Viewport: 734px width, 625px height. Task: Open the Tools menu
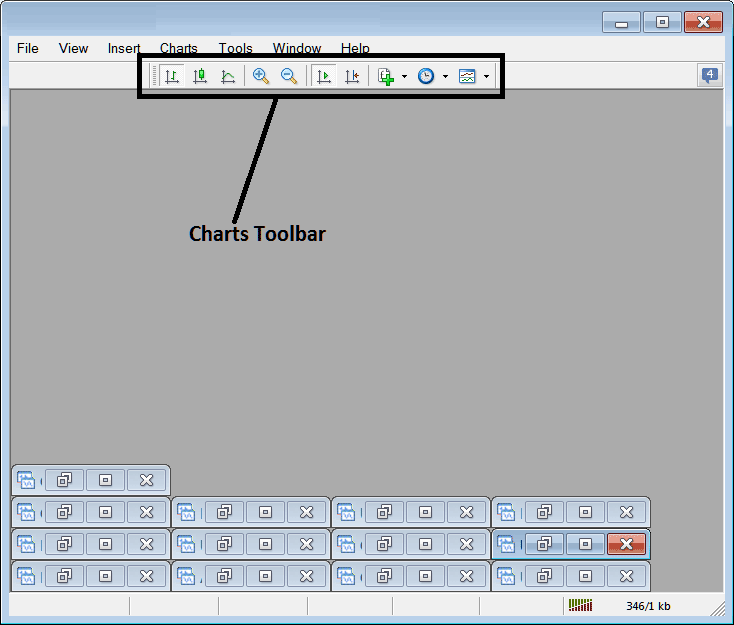(236, 48)
